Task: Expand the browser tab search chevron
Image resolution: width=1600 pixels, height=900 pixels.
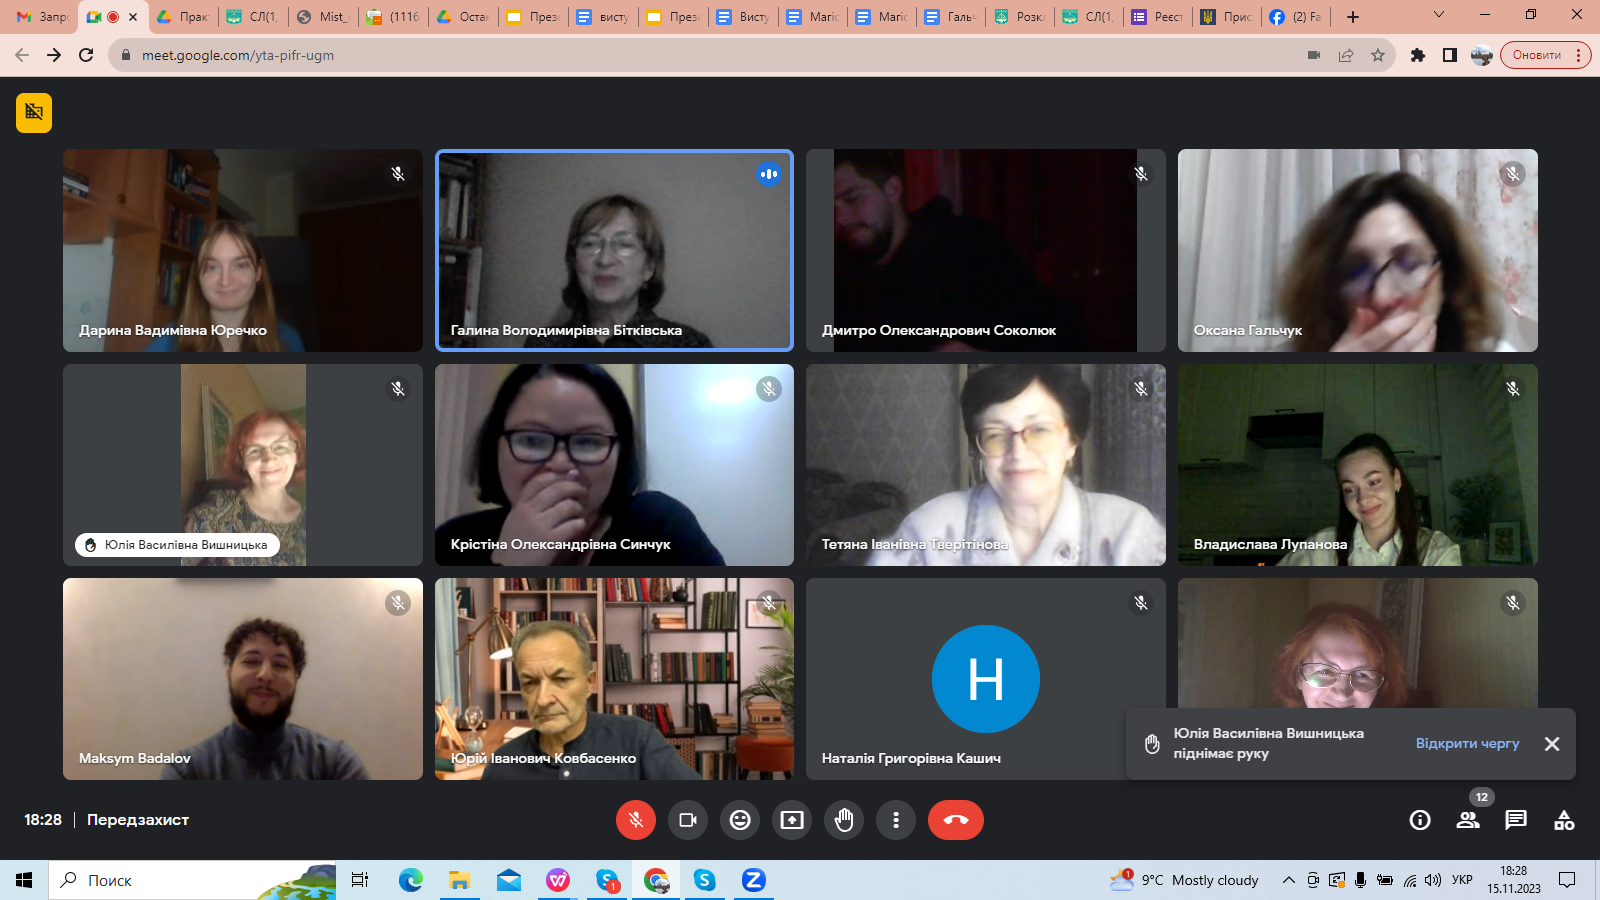Action: [x=1439, y=15]
